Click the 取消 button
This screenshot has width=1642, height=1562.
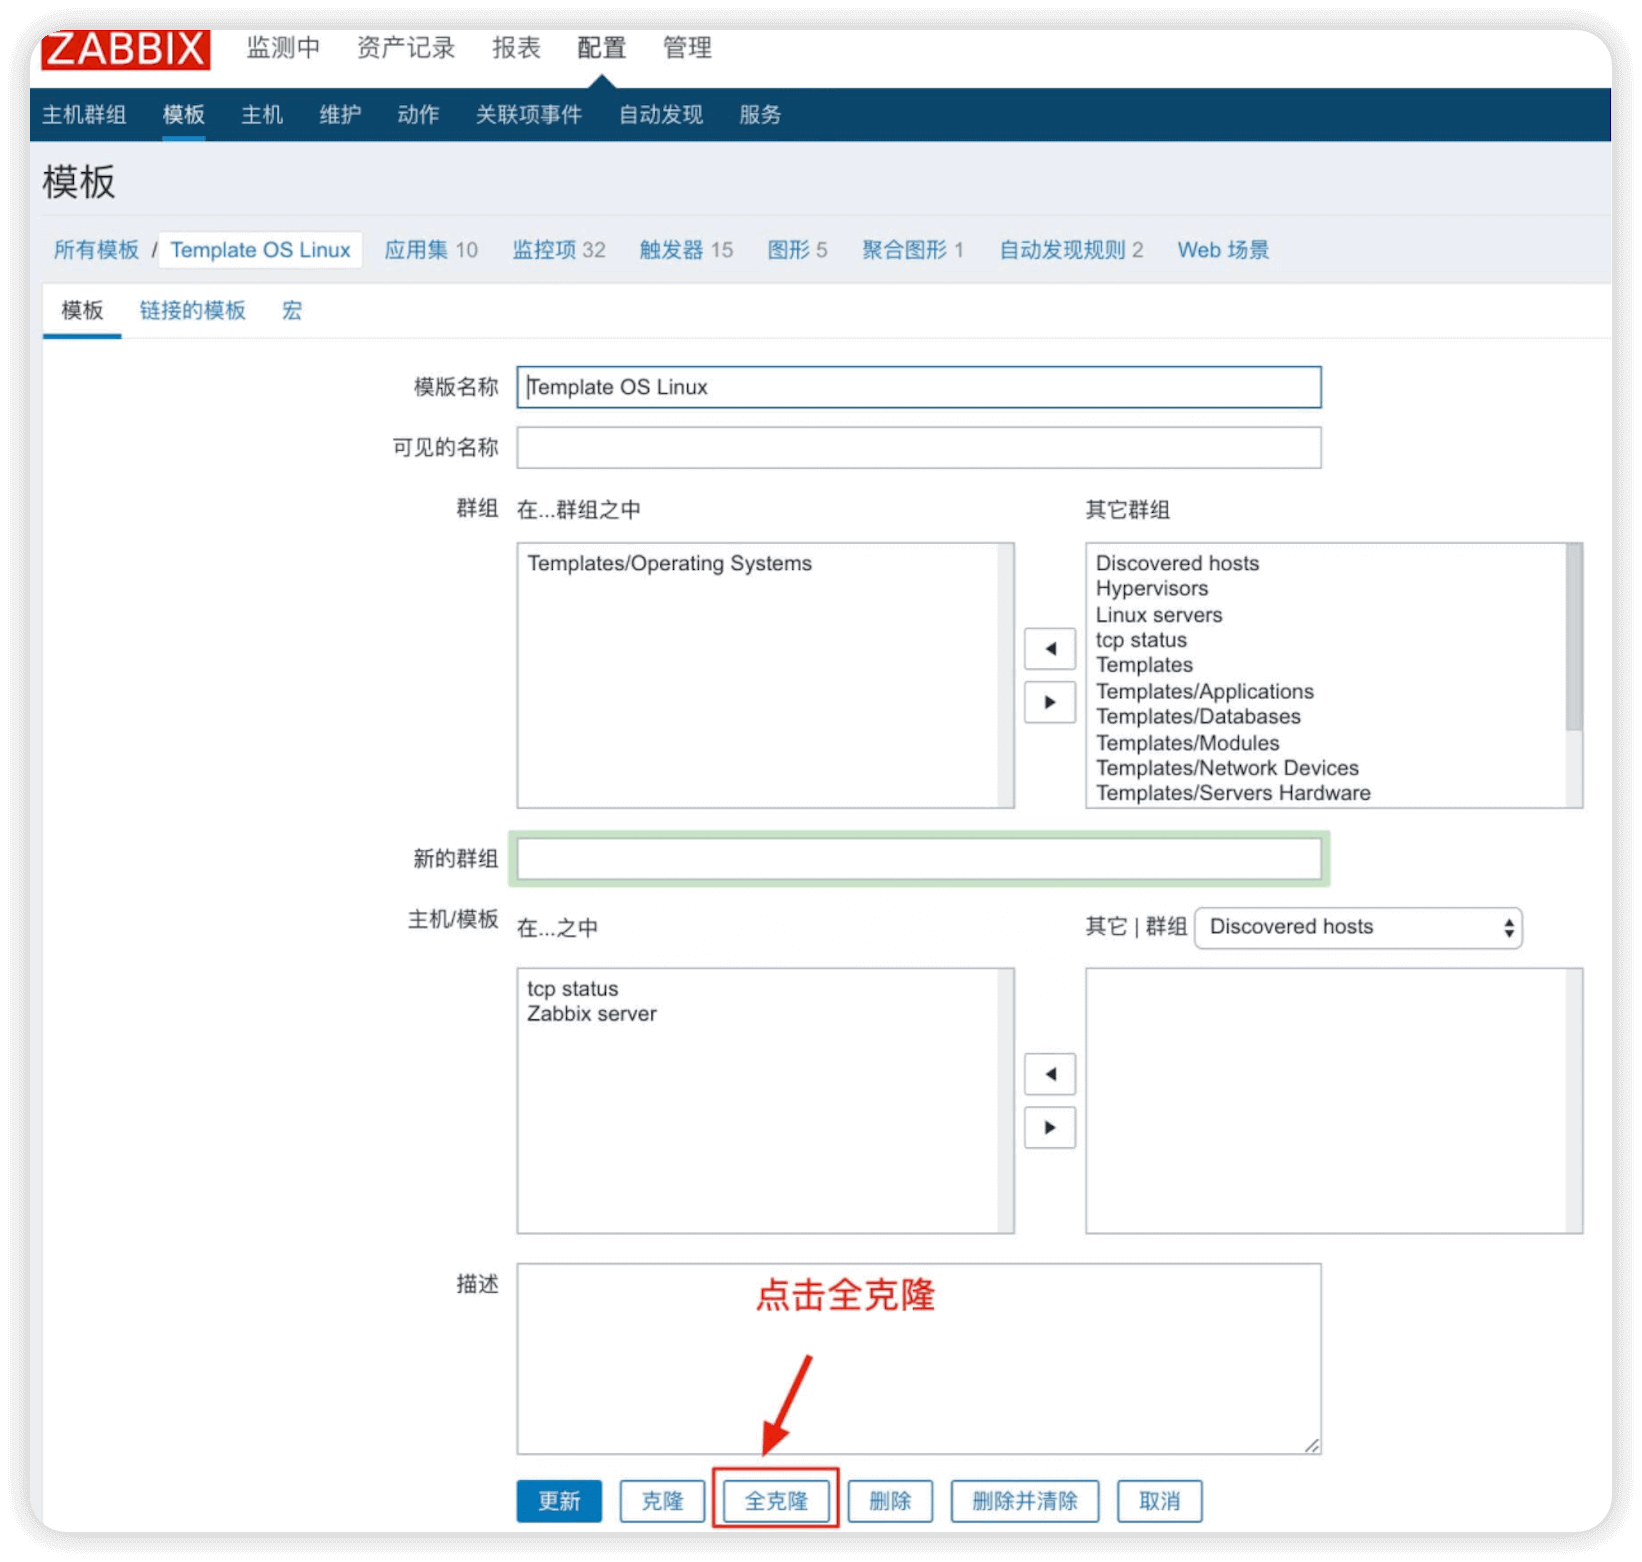click(x=1160, y=1501)
